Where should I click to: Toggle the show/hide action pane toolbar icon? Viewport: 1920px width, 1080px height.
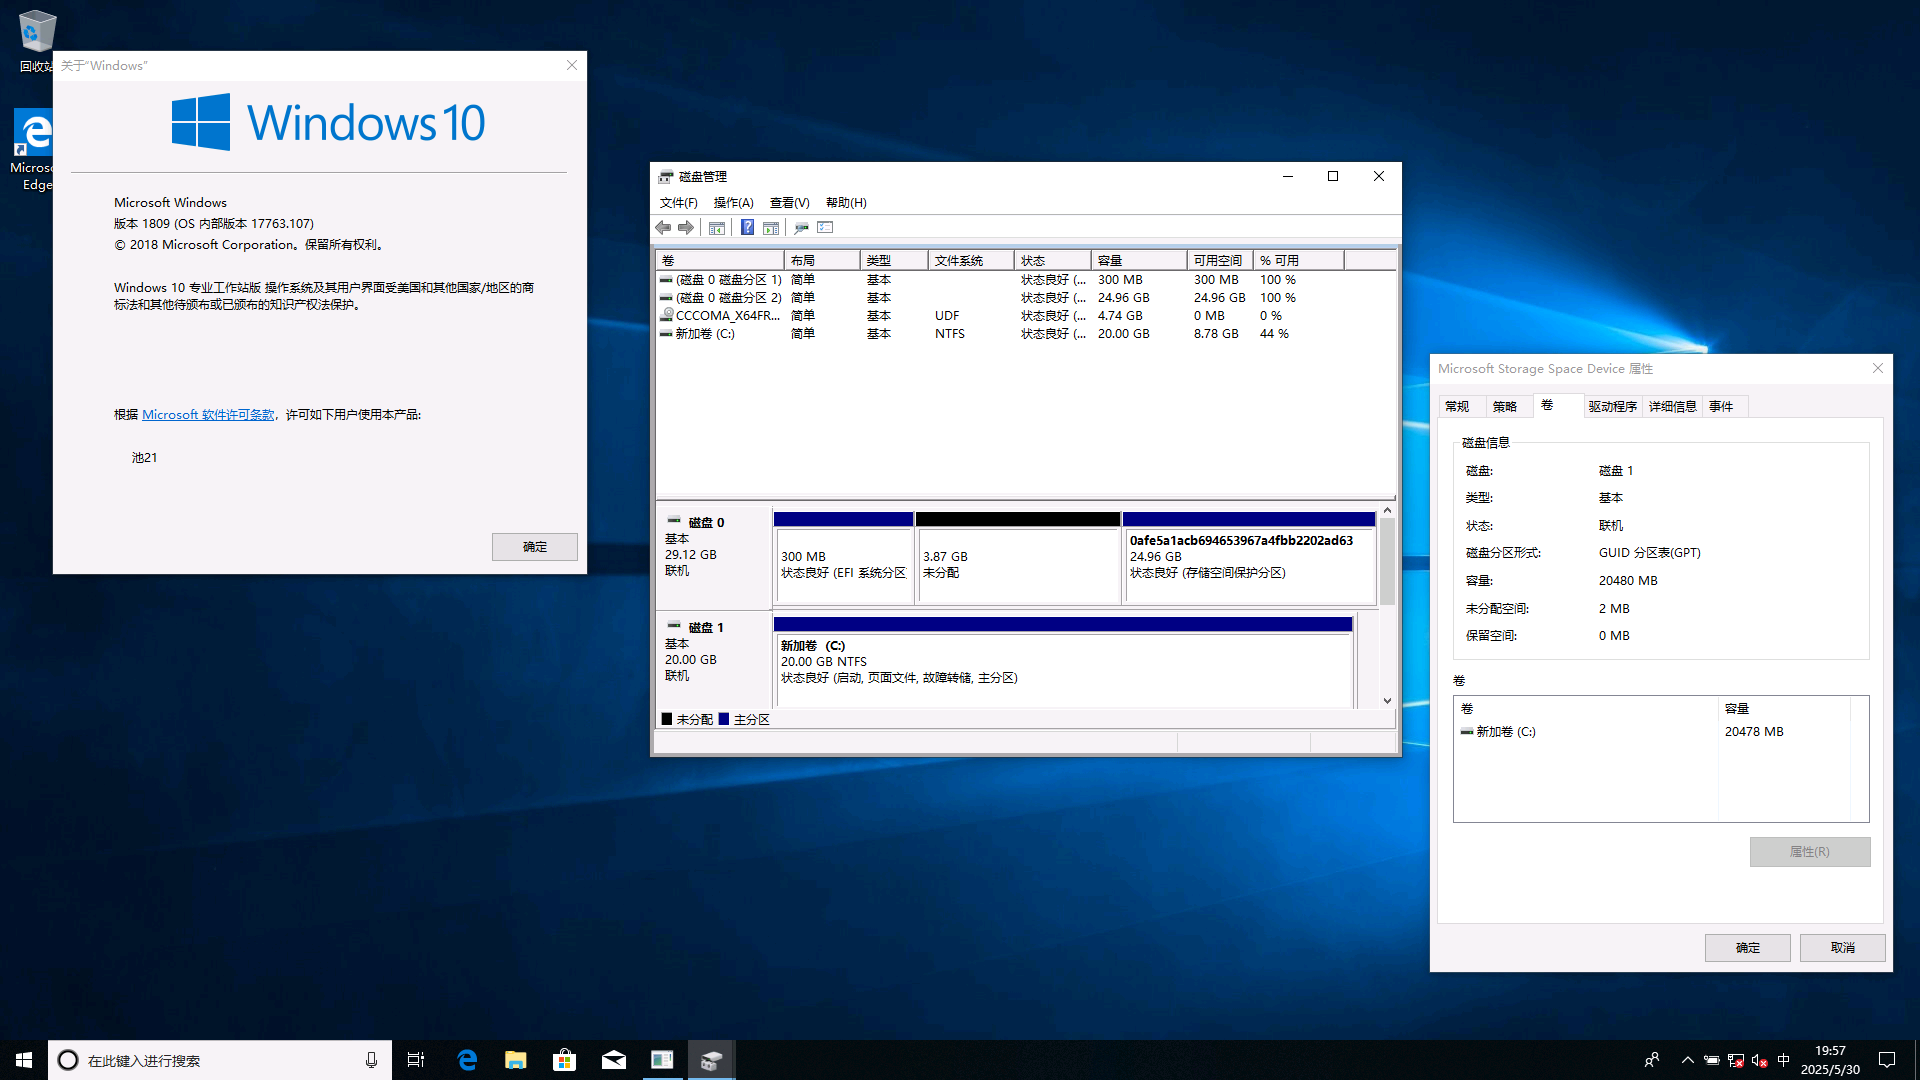771,228
